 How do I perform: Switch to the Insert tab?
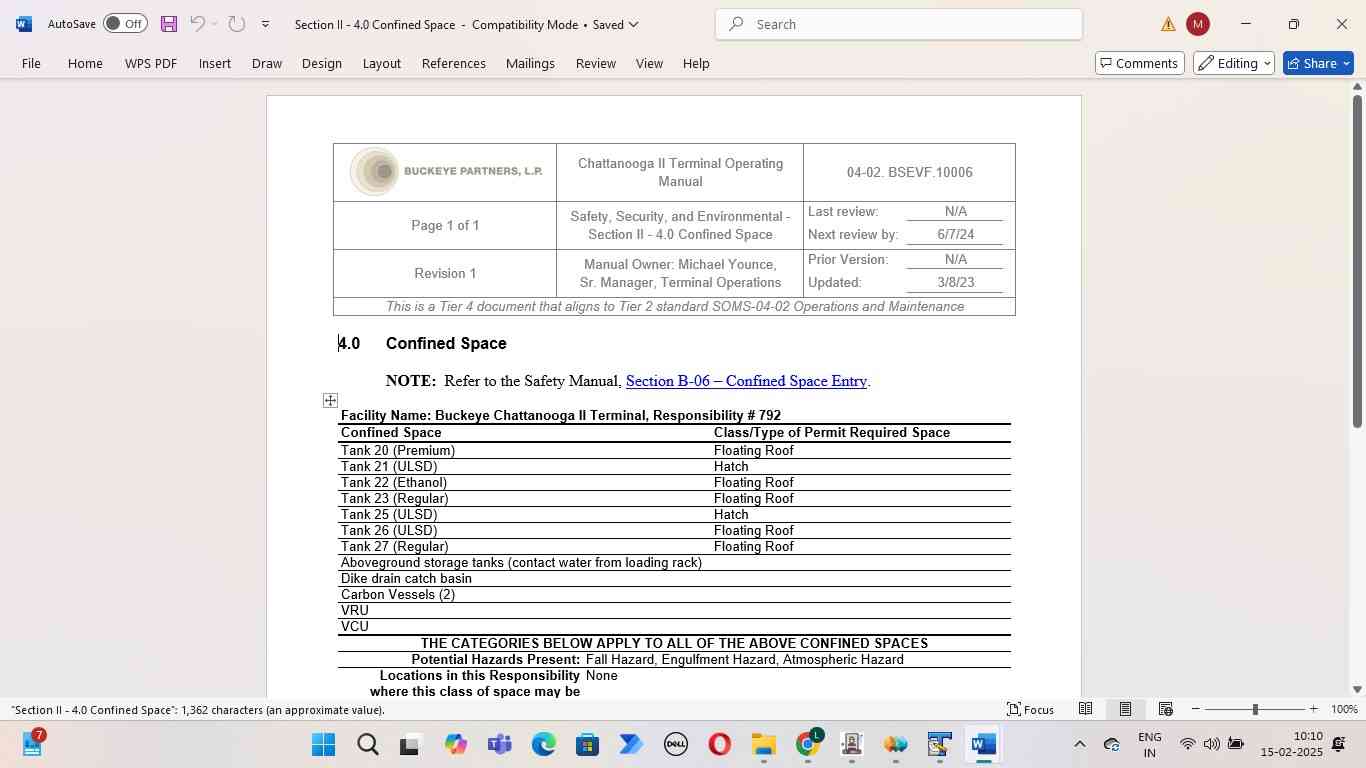(215, 63)
